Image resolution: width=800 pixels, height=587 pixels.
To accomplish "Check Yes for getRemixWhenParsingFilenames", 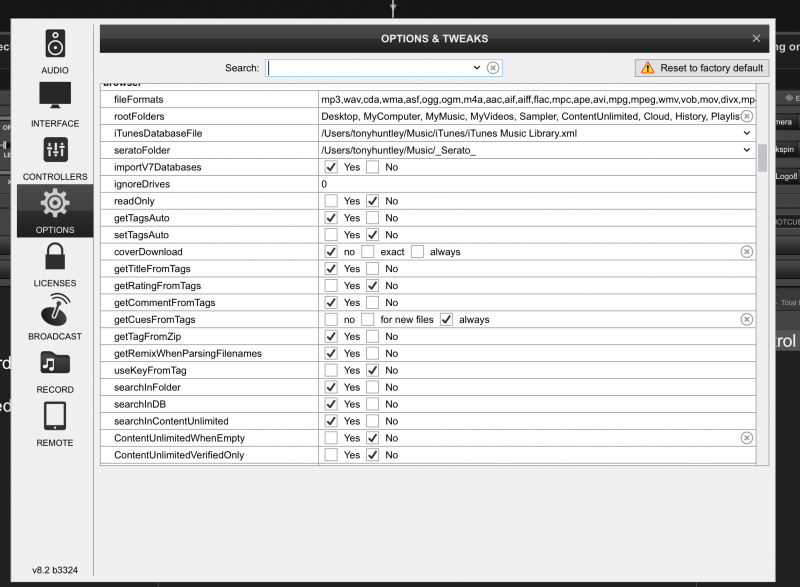I will tap(331, 353).
